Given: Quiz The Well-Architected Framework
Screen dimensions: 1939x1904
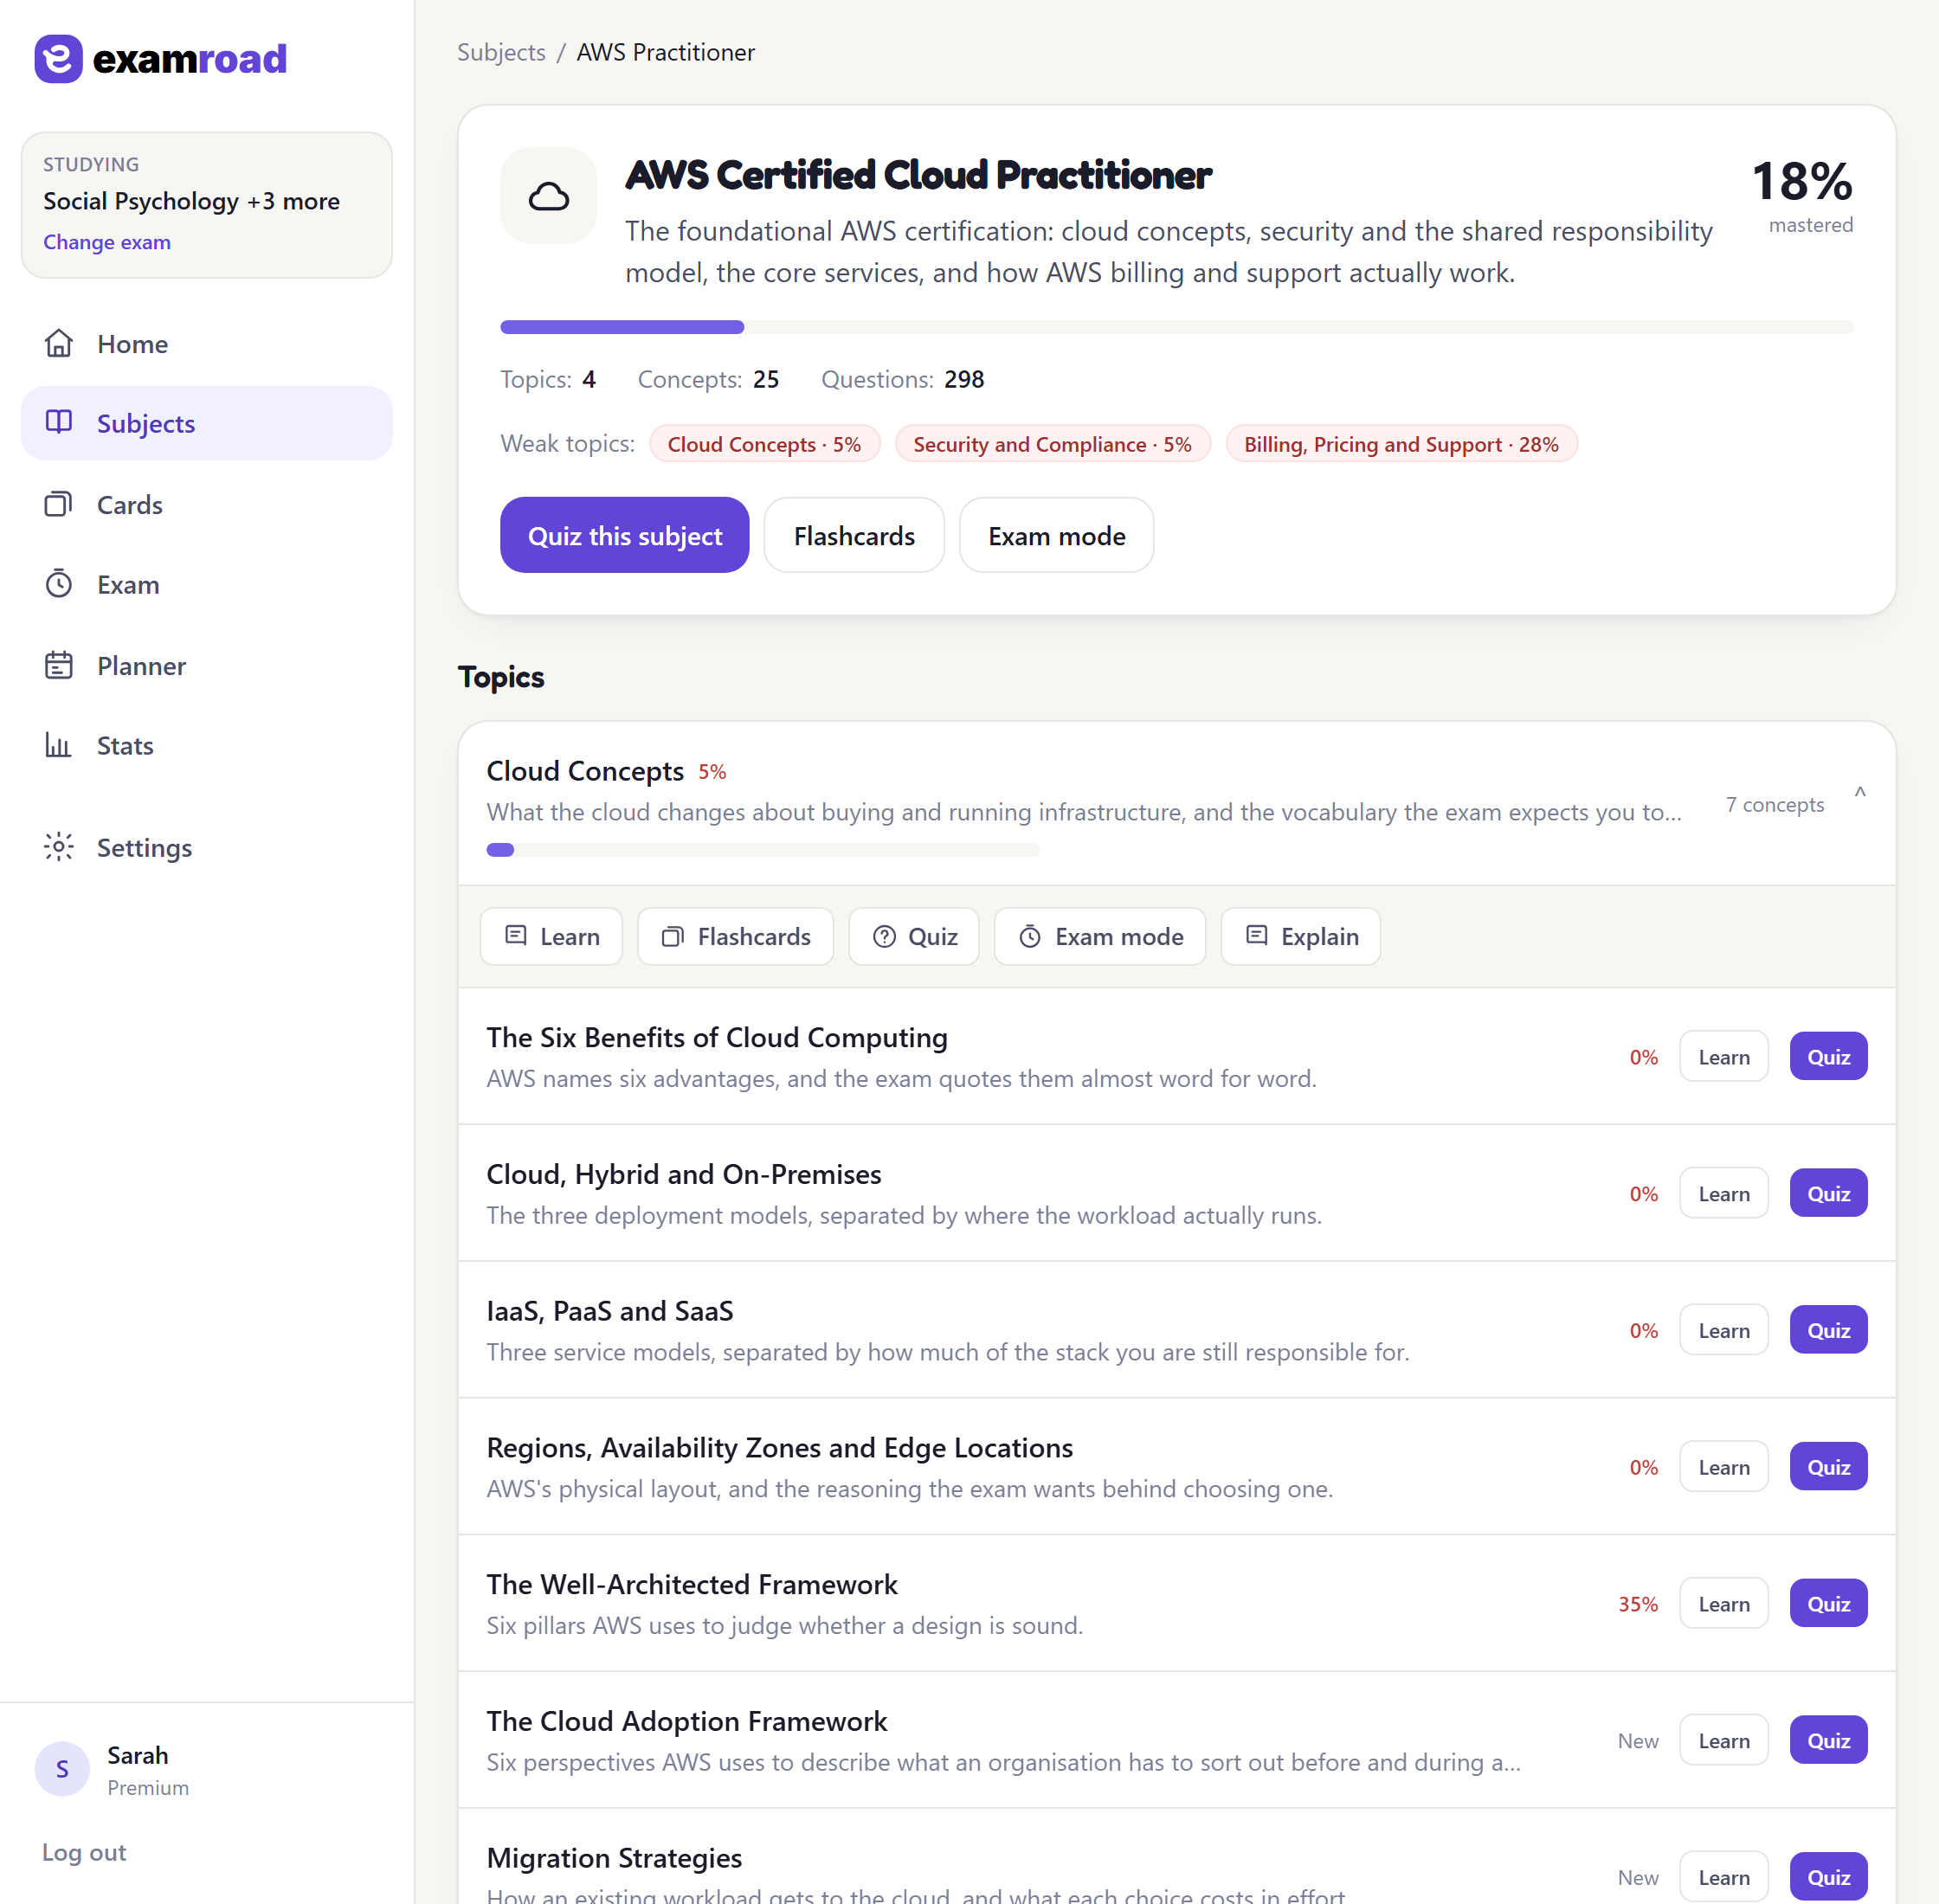Looking at the screenshot, I should tap(1828, 1604).
